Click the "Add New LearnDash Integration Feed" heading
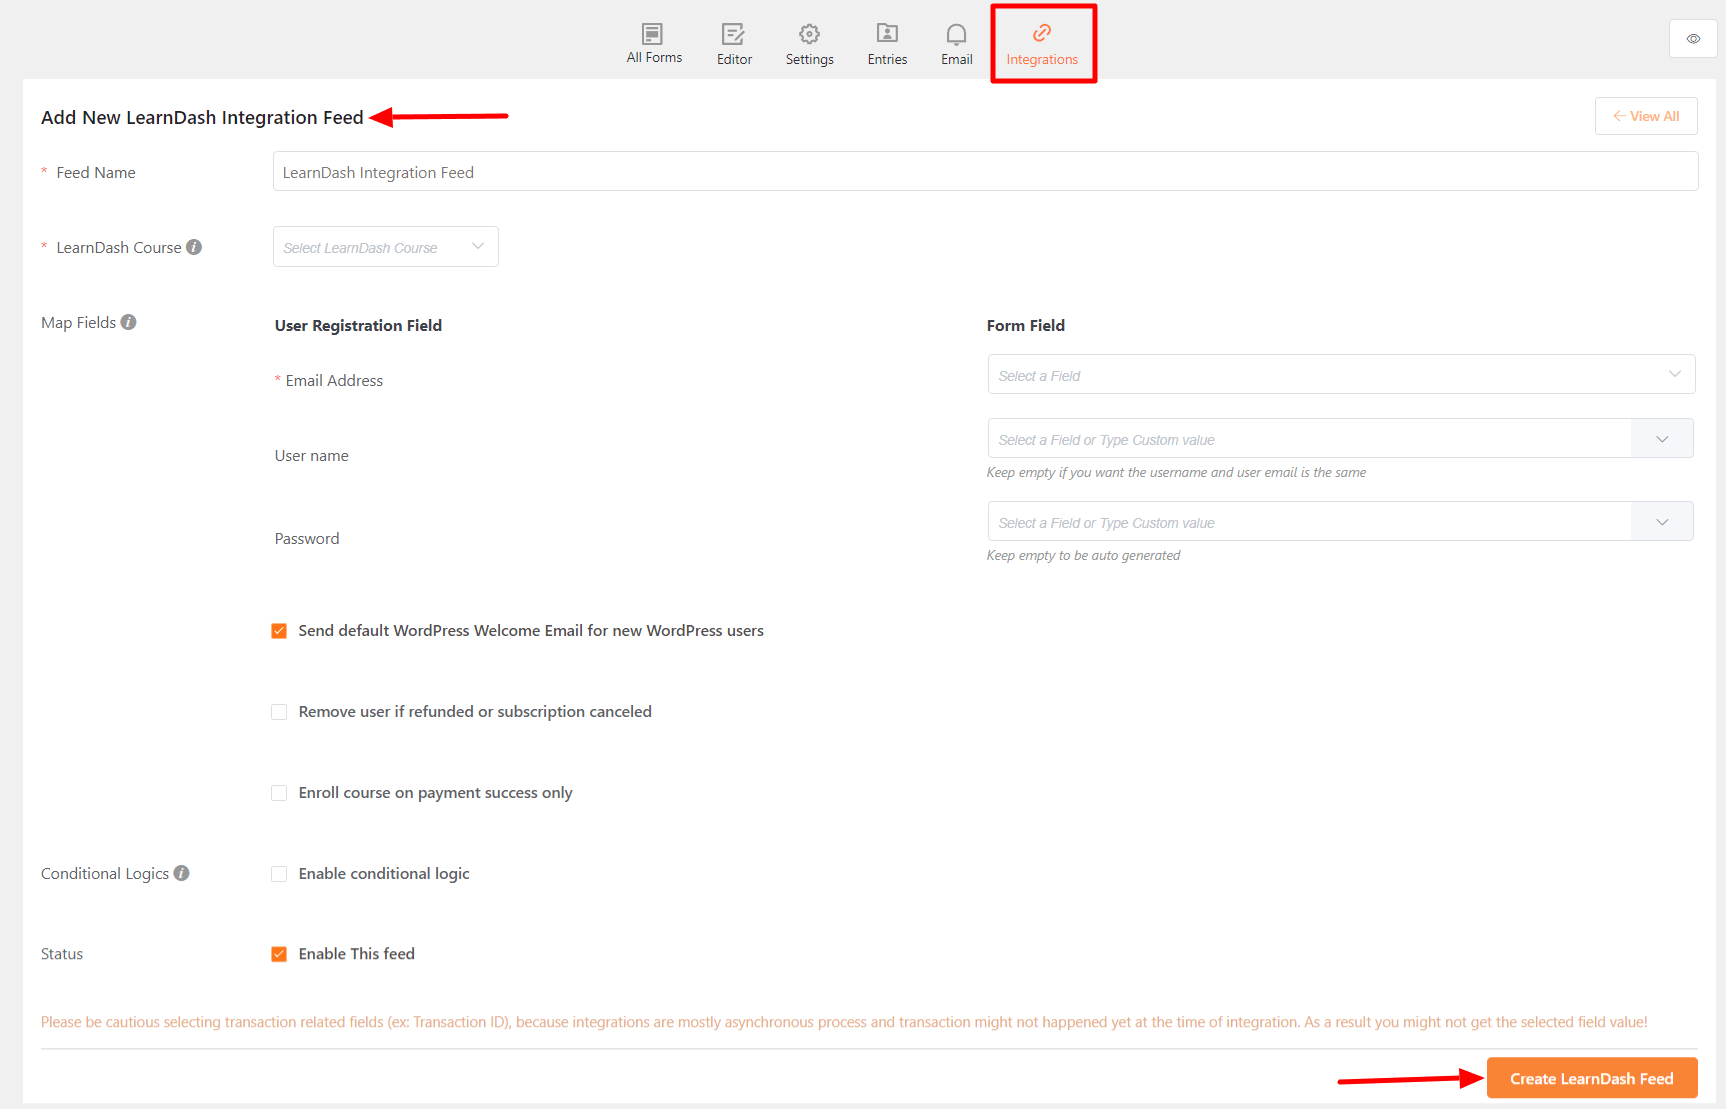 point(202,117)
